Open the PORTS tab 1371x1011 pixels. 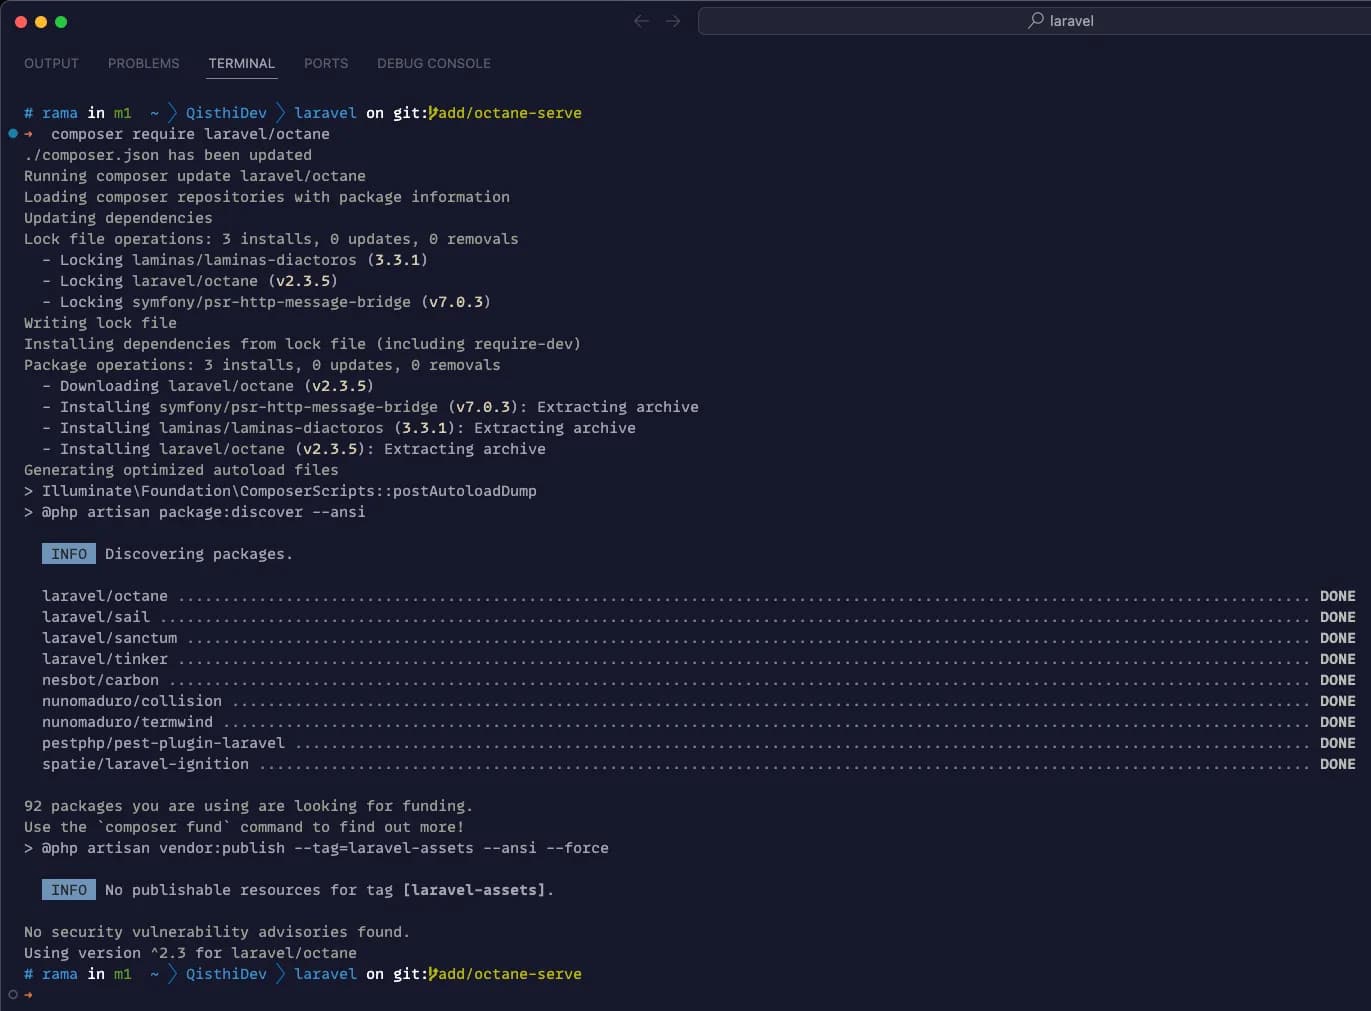tap(325, 63)
